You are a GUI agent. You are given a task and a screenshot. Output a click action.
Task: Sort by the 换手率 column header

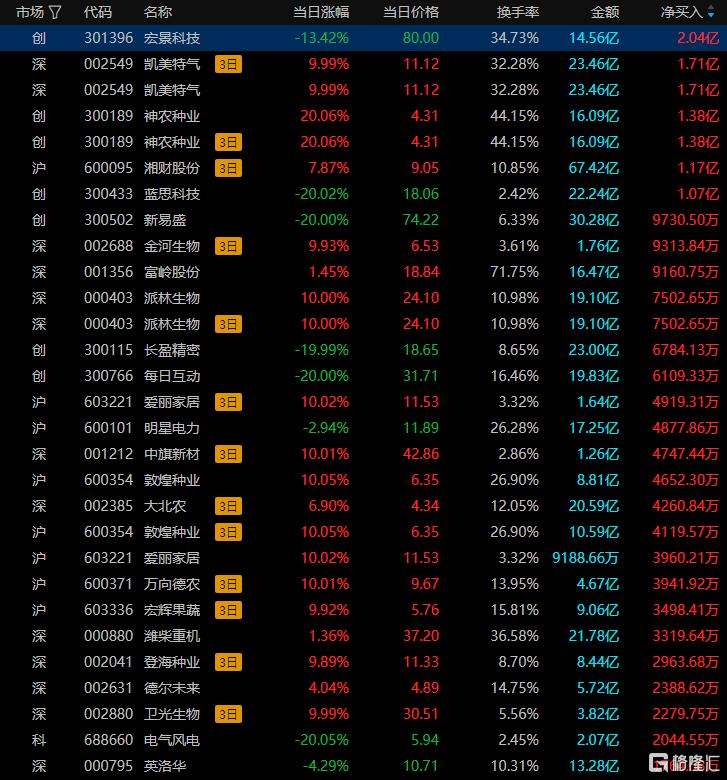(518, 12)
